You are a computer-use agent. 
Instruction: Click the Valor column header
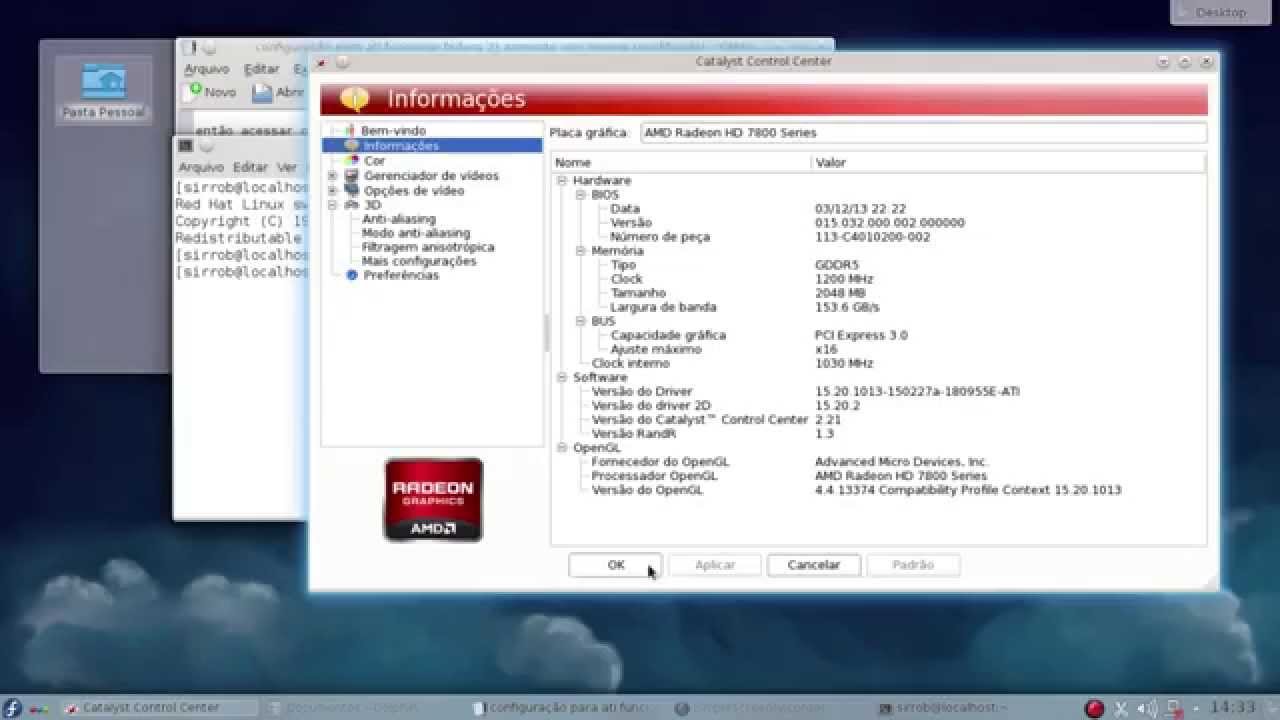tap(1009, 162)
